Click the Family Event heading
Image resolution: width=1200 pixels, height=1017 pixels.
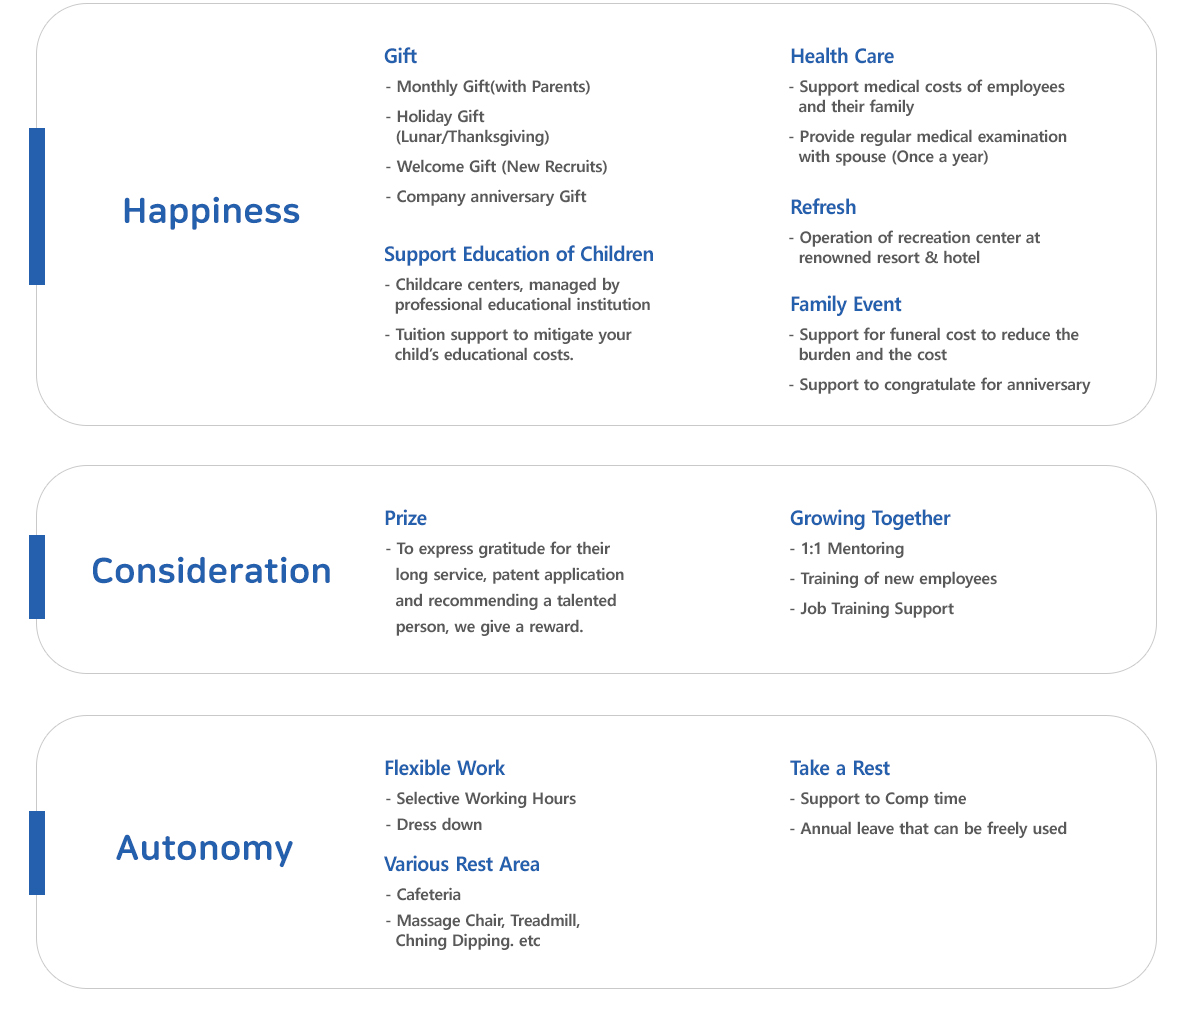pos(846,304)
